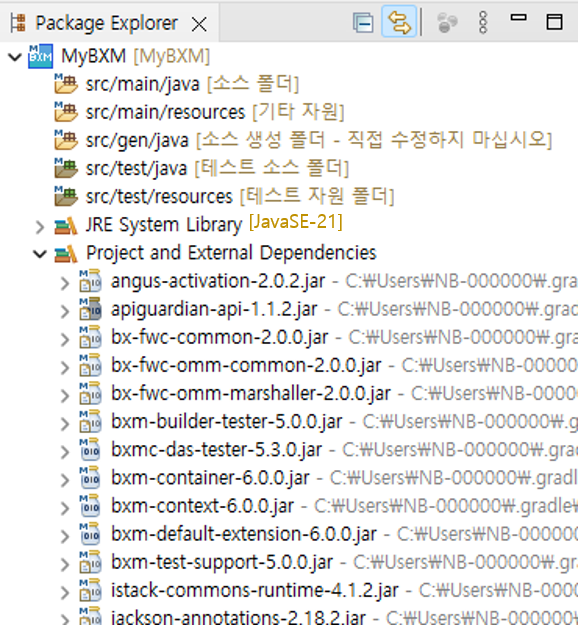This screenshot has height=625, width=578.
Task: Click bx-fwc-omm-common-2.0.0.jar icon
Action: click(90, 365)
